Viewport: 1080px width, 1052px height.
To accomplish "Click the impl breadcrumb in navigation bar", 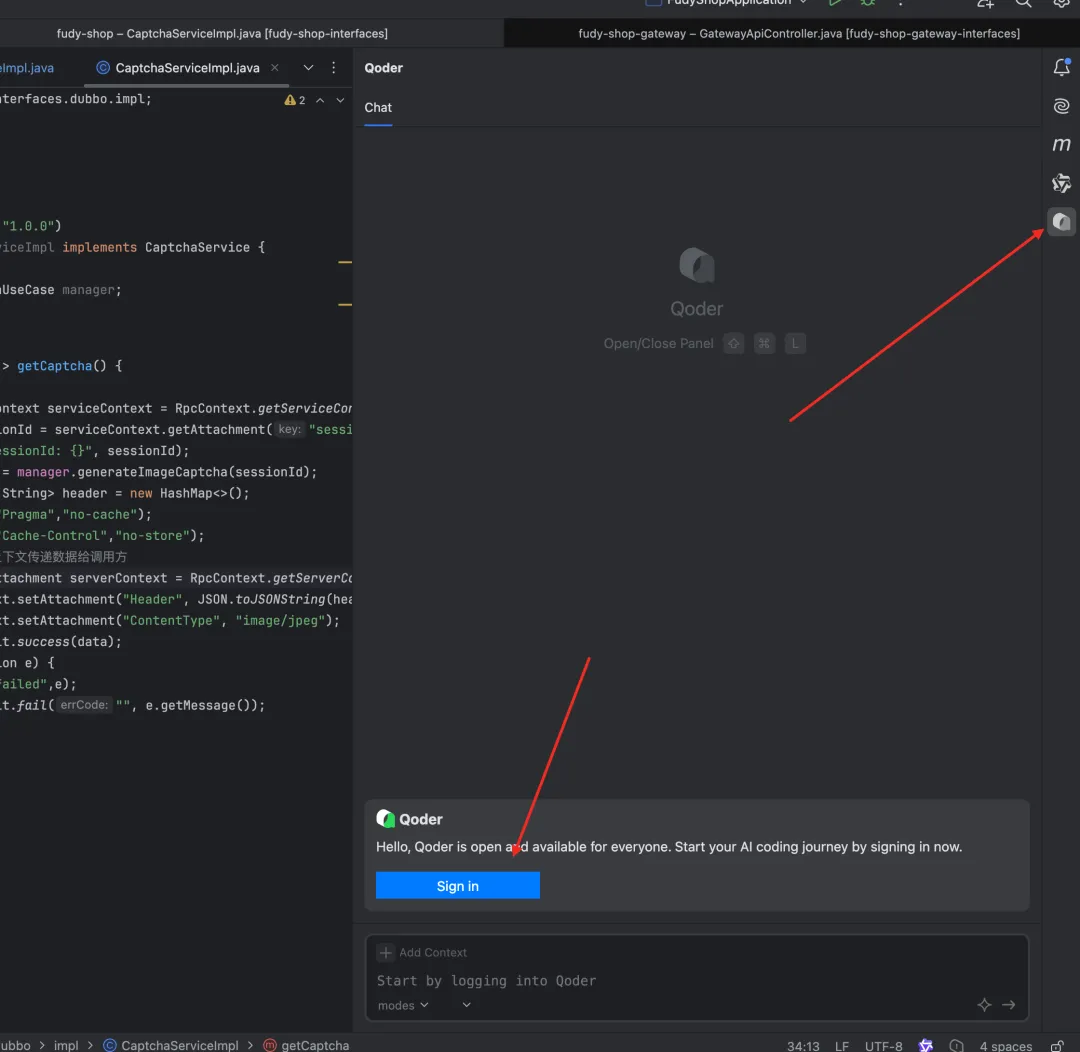I will click(66, 1045).
